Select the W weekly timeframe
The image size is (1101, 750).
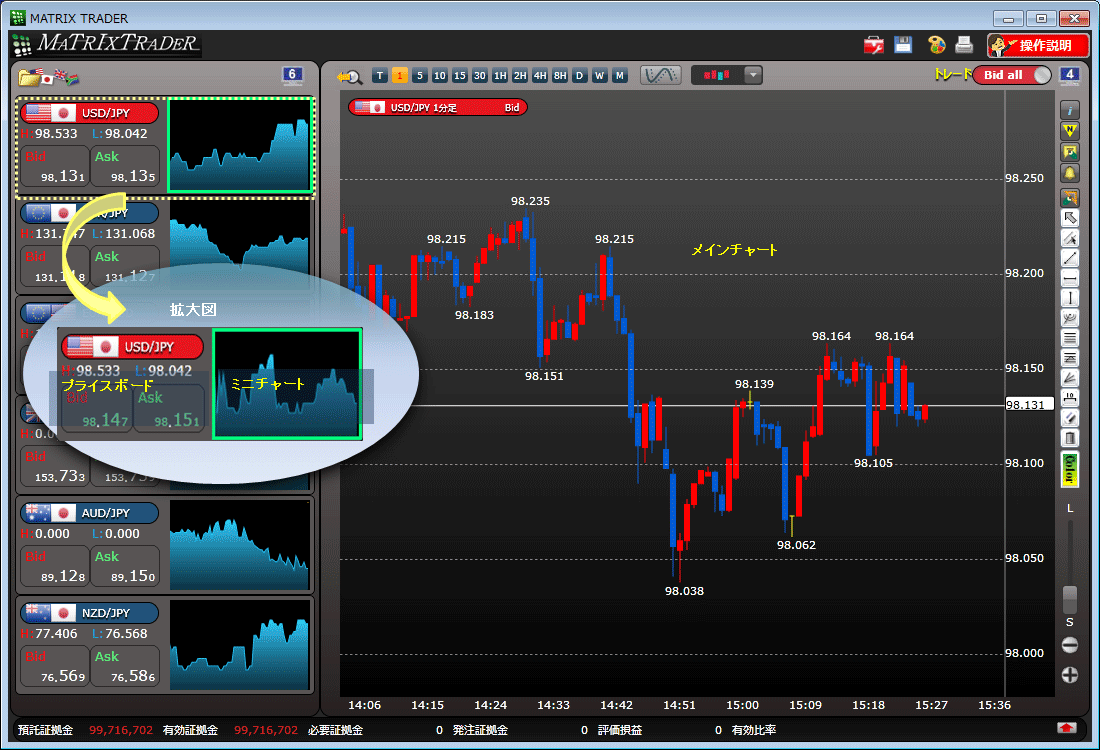click(x=599, y=75)
